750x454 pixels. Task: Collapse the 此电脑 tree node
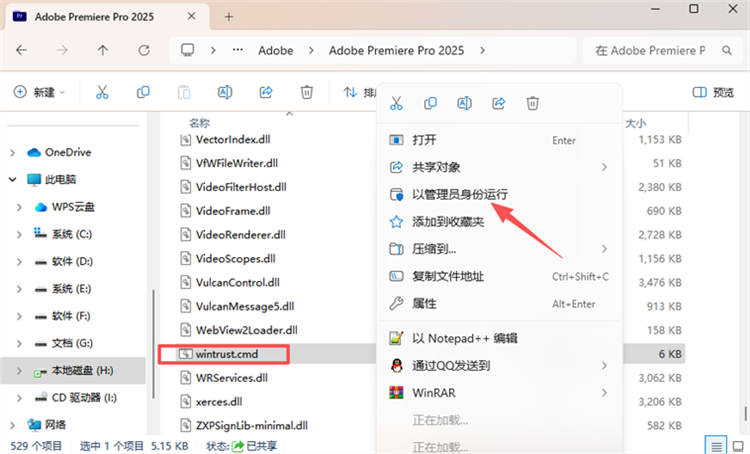pyautogui.click(x=12, y=179)
